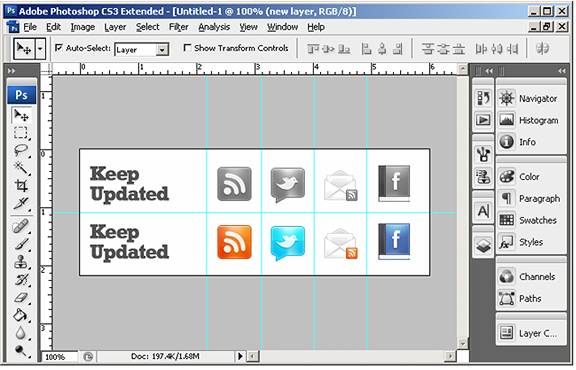The image size is (576, 370).
Task: Click the Auto-Align Layers icon
Action: point(542,49)
